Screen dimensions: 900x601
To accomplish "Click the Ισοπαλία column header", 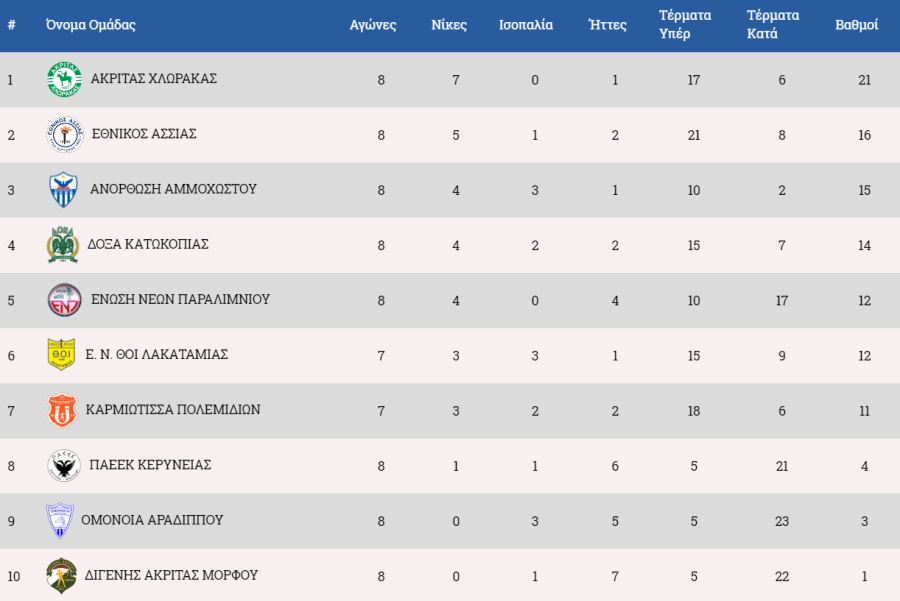I will tap(526, 25).
